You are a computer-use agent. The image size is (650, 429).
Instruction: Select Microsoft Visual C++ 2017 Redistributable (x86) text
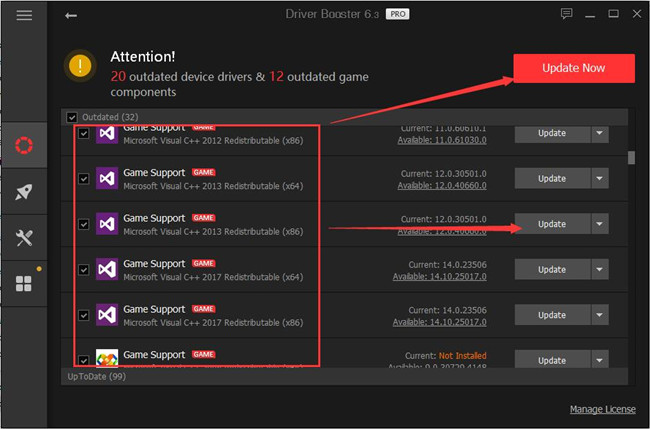coord(213,323)
